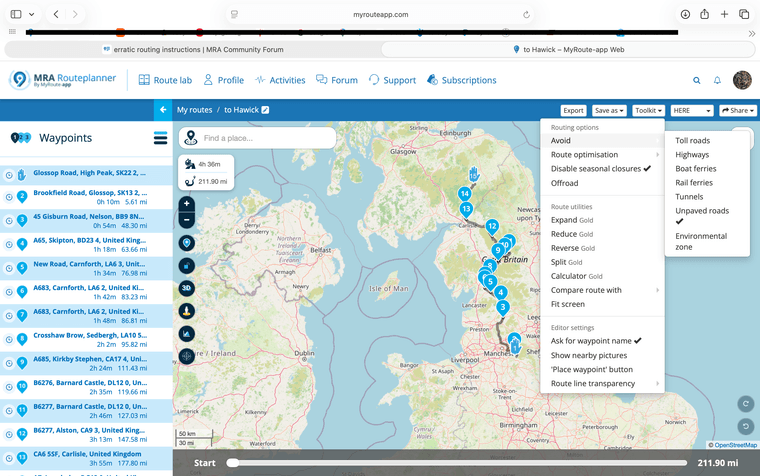Open the user profile avatar
Image resolution: width=760 pixels, height=476 pixels.
742,80
